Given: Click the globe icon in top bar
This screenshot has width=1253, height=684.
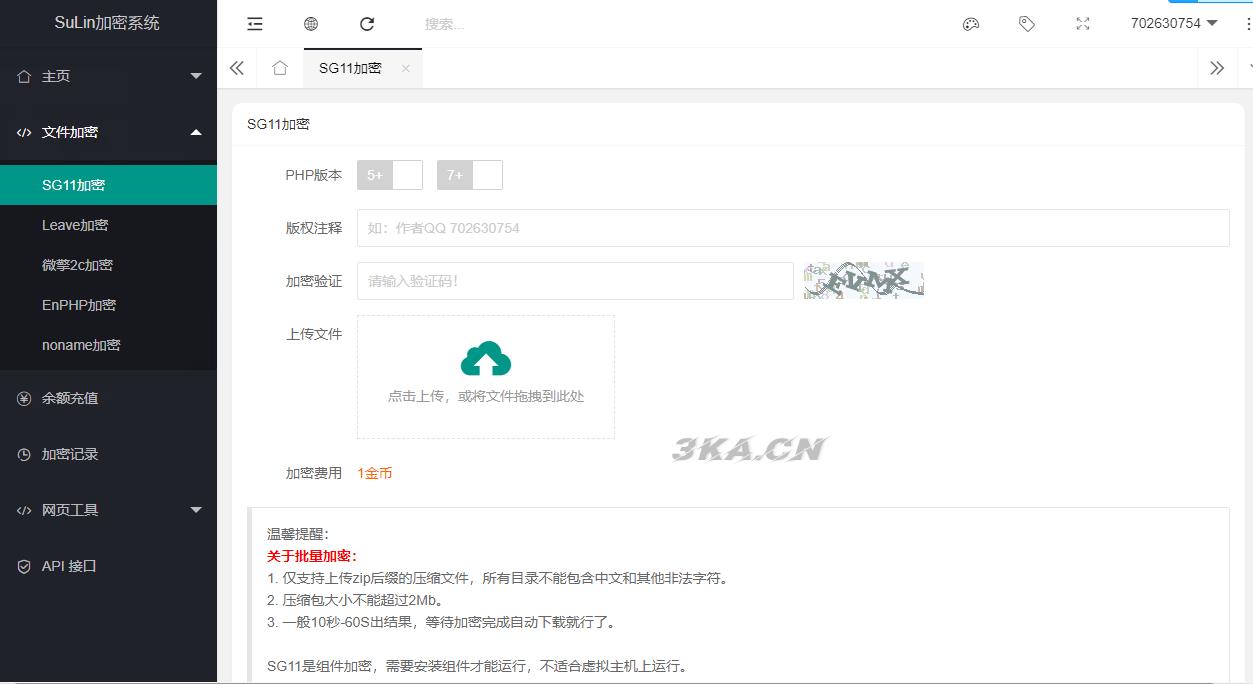Looking at the screenshot, I should [311, 24].
